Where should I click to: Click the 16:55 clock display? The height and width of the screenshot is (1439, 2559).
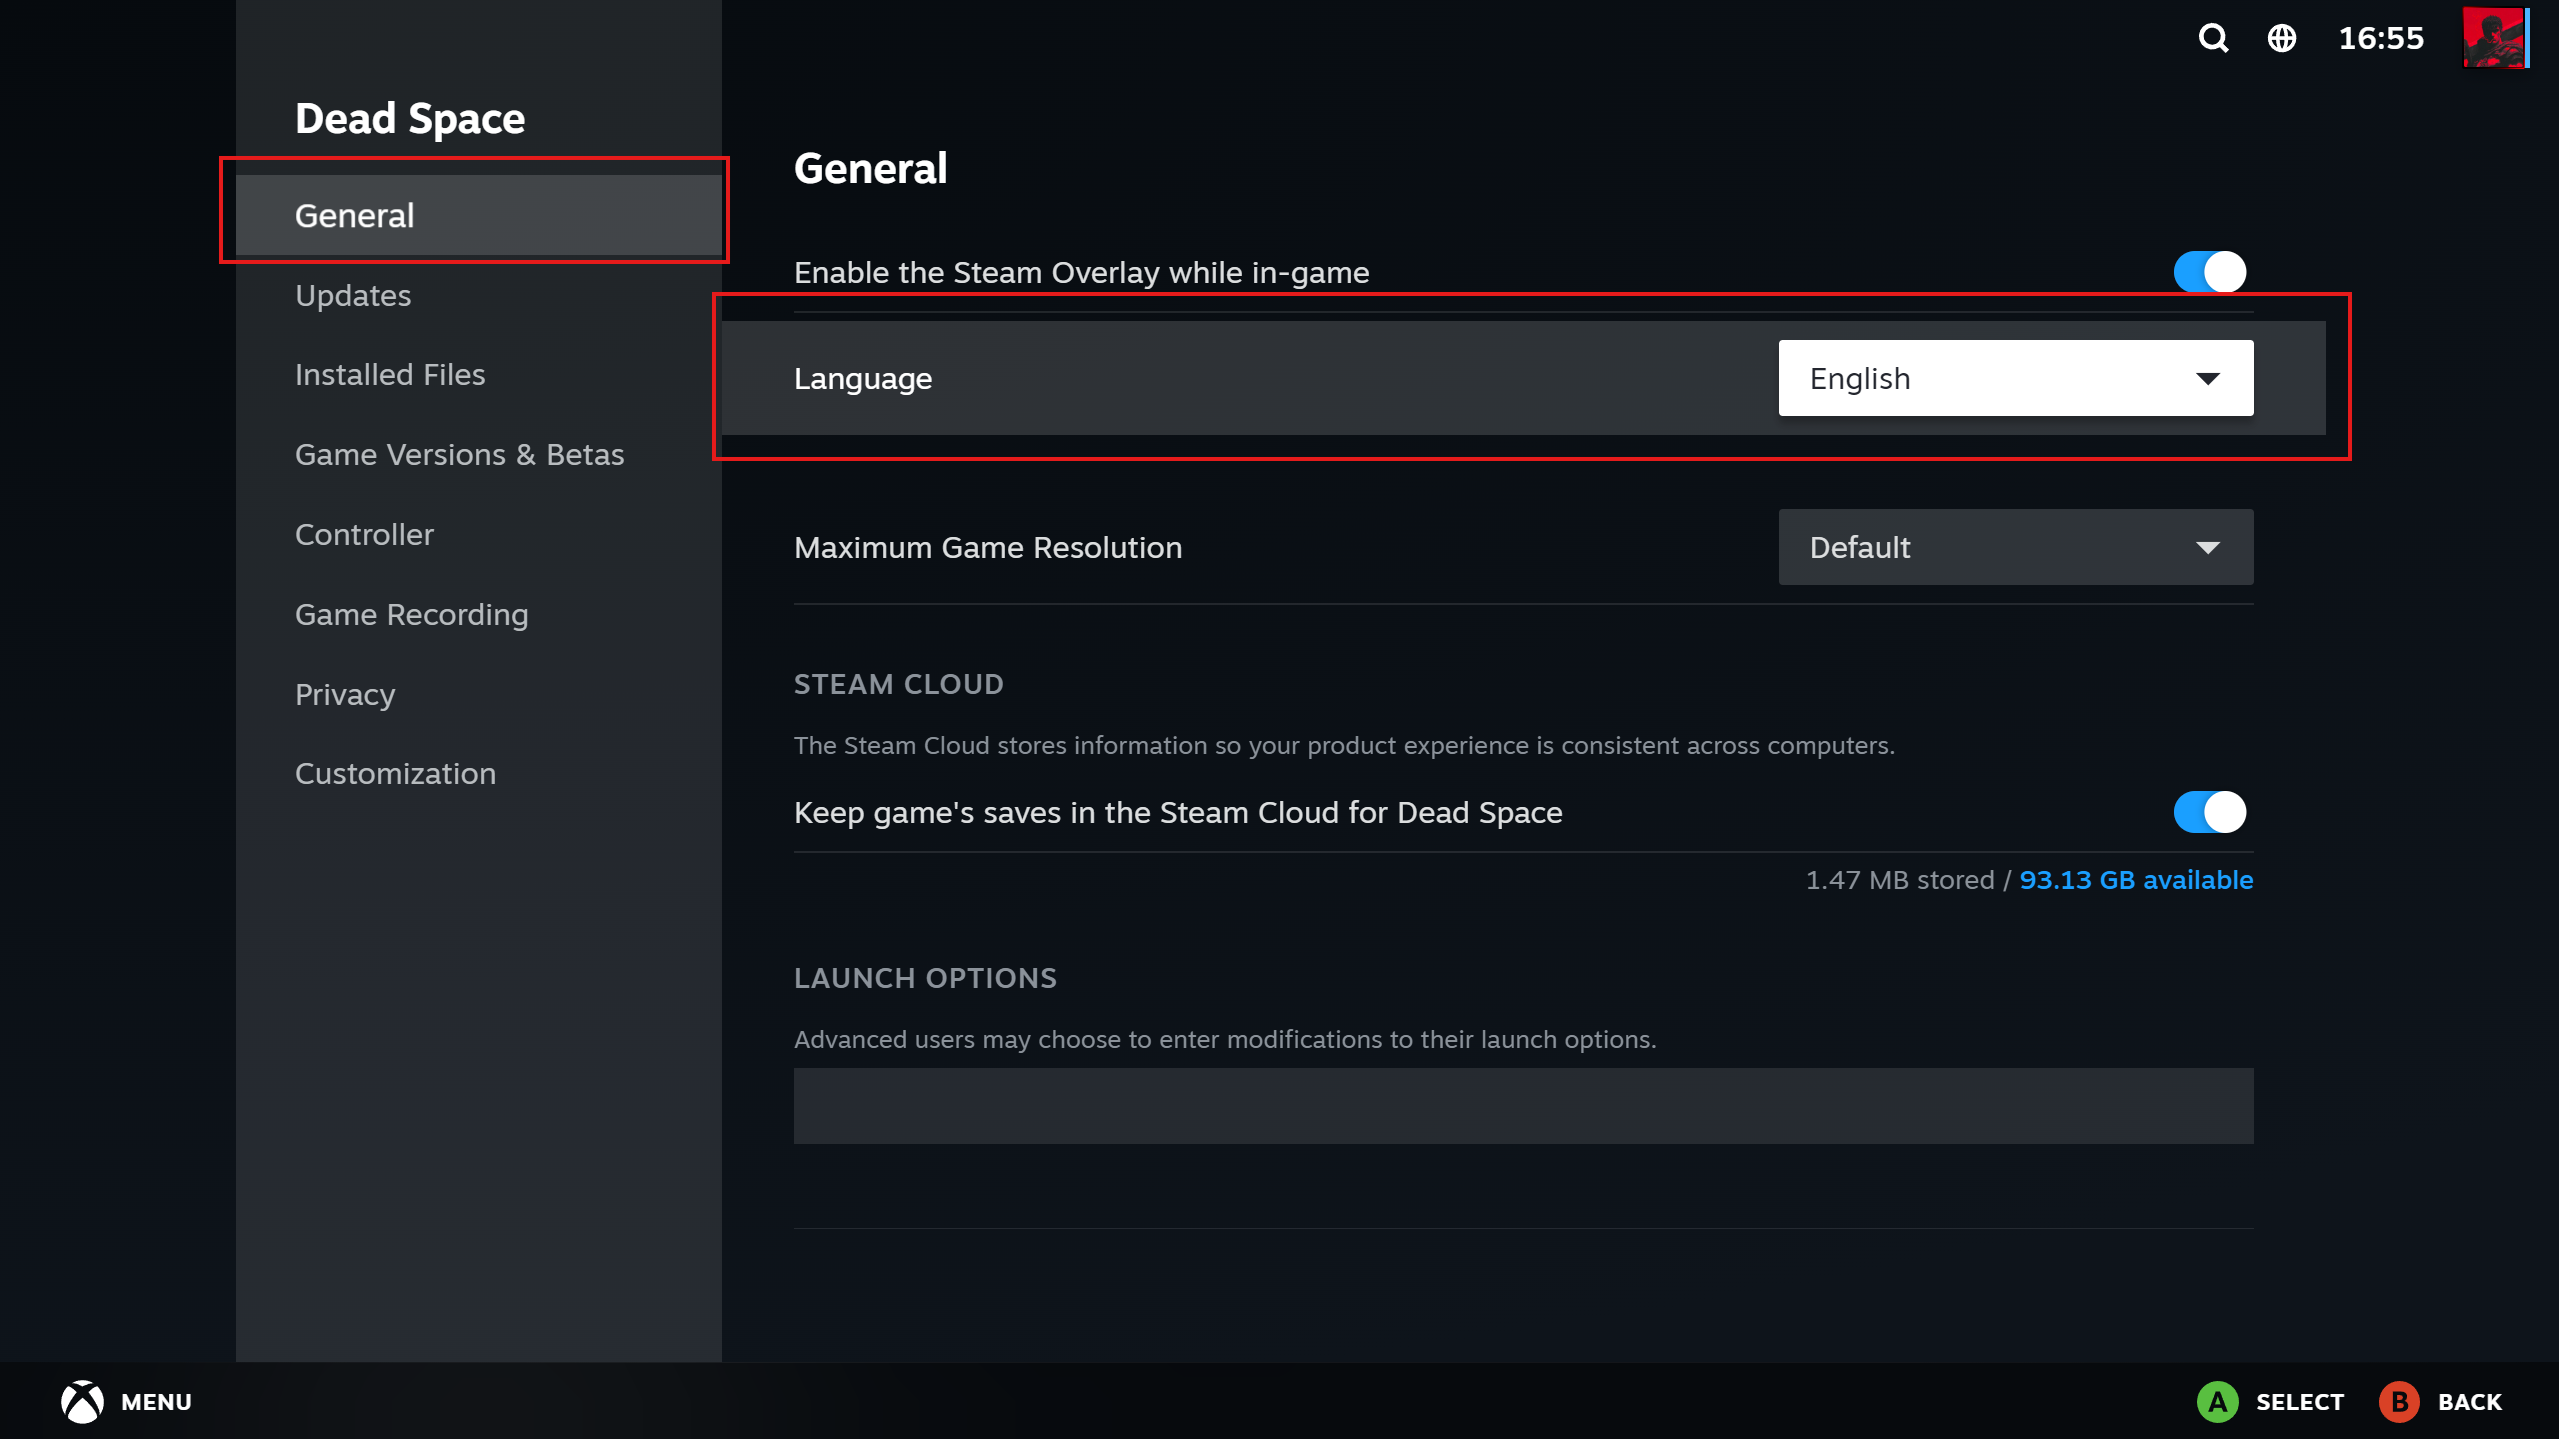point(2381,38)
